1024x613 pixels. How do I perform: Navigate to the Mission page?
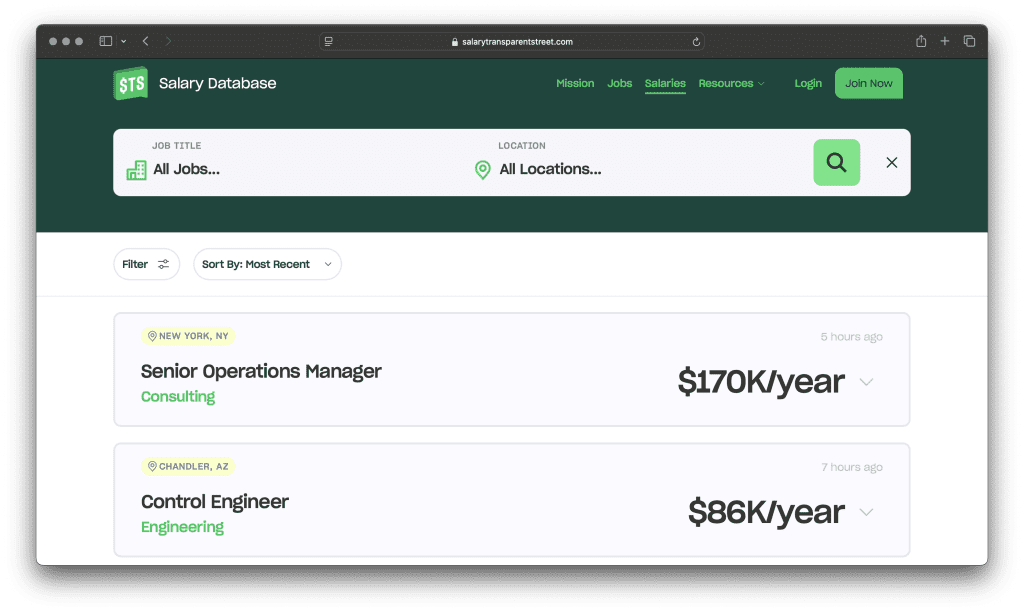[575, 84]
